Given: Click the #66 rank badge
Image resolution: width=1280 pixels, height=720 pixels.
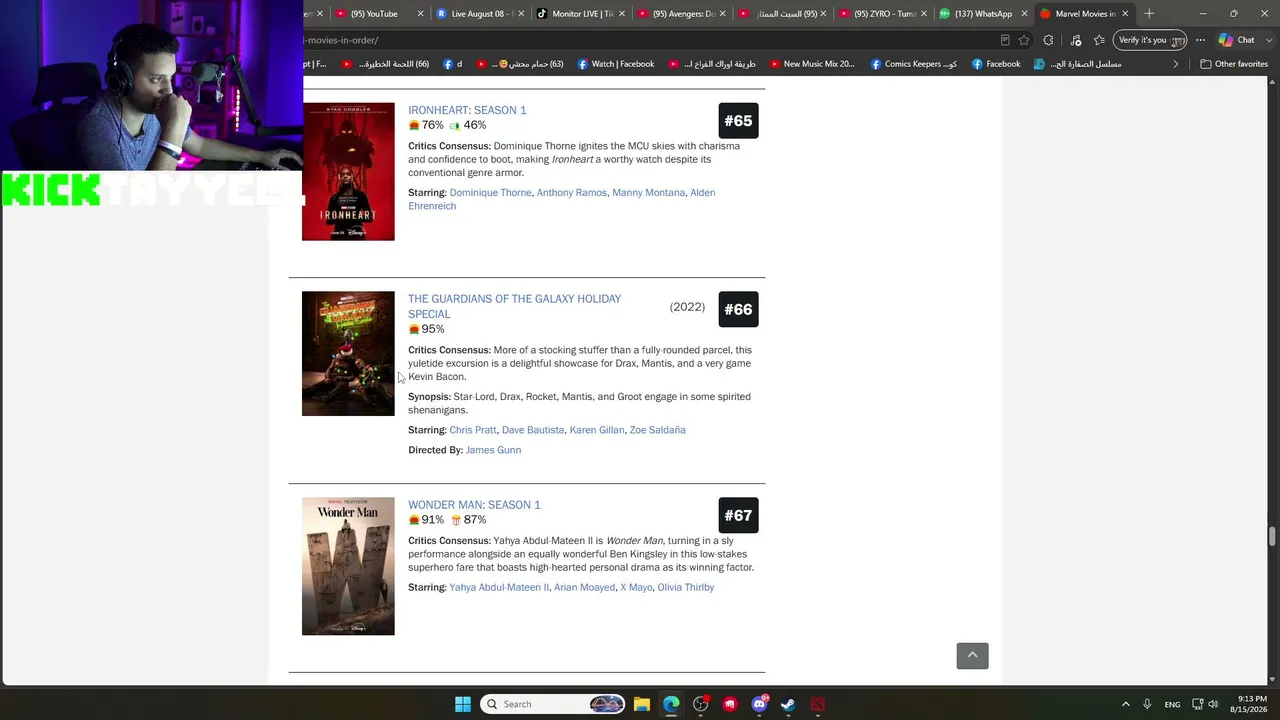Looking at the screenshot, I should tap(738, 309).
